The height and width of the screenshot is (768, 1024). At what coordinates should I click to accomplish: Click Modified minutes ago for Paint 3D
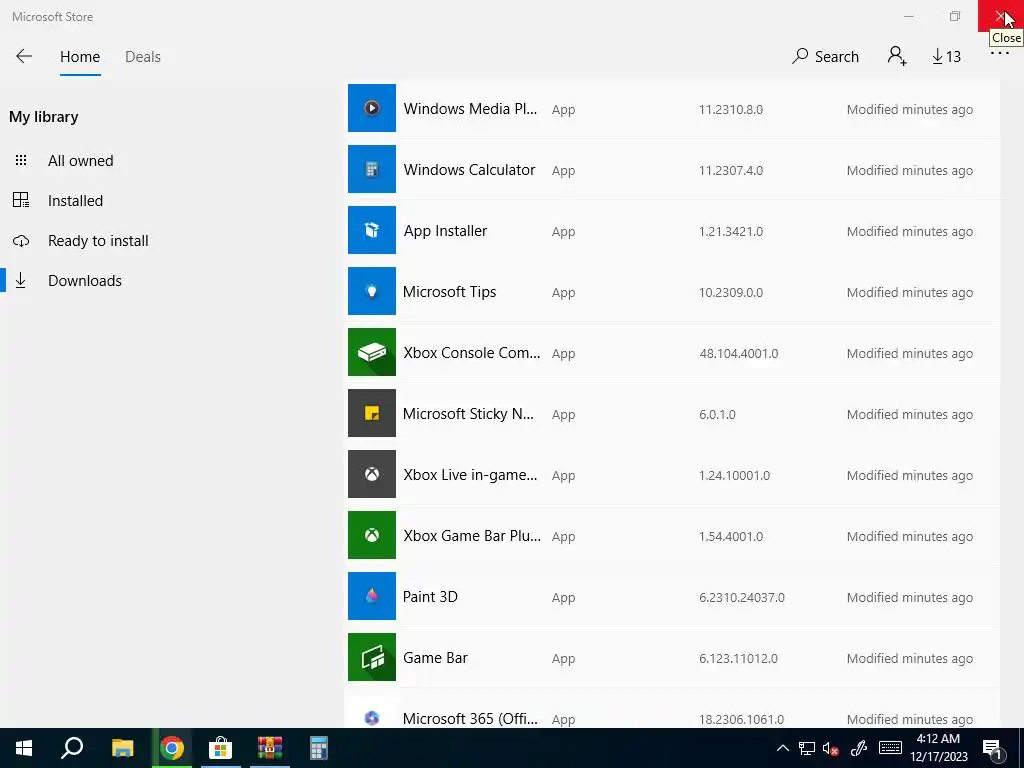910,598
